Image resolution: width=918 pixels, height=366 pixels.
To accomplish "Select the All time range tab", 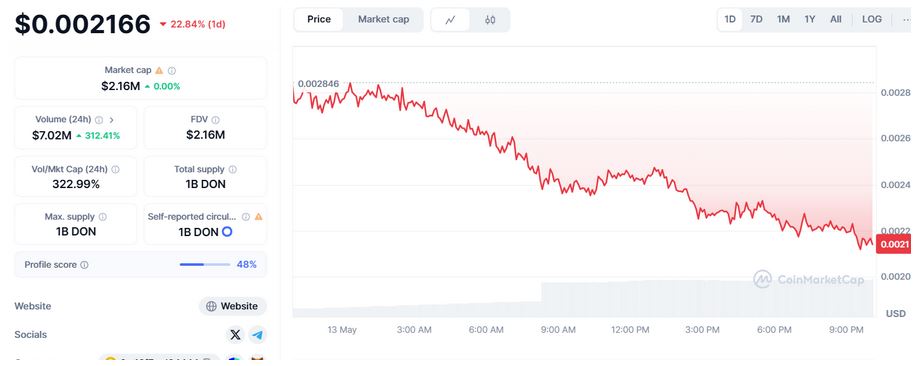I will (836, 19).
